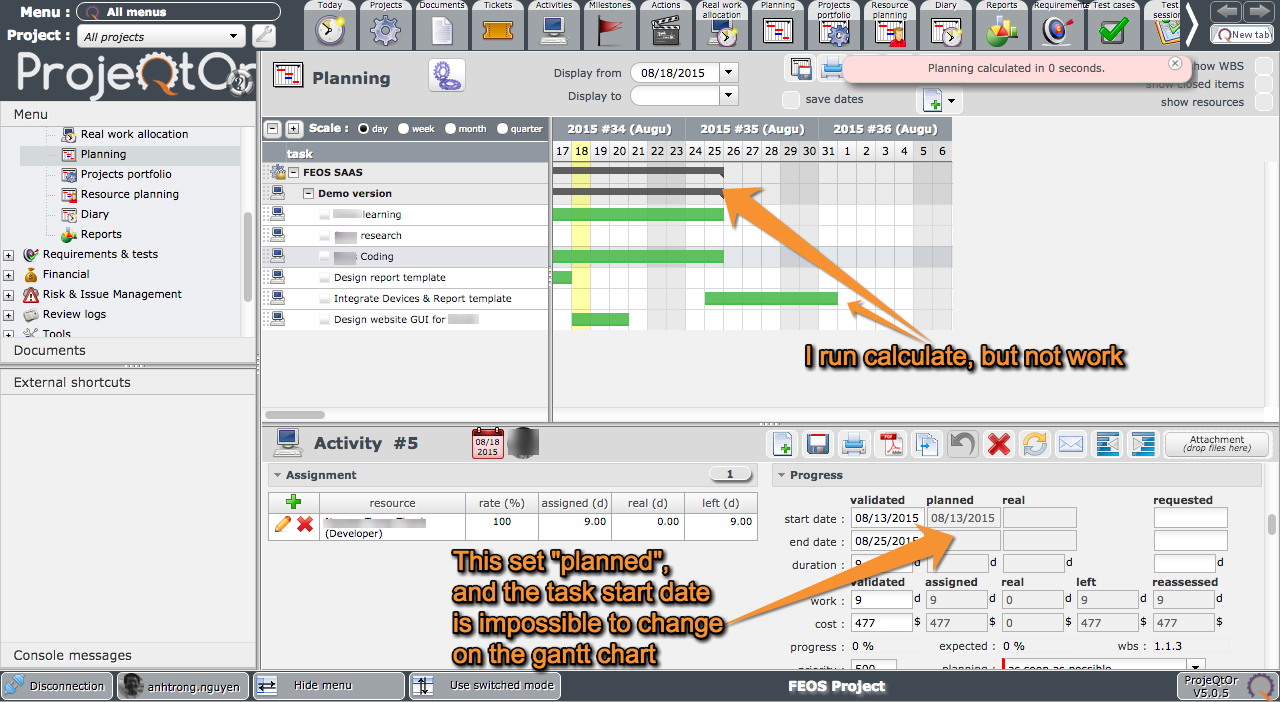Image resolution: width=1280 pixels, height=702 pixels.
Task: Open the Diary icon in top bar
Action: point(946,32)
